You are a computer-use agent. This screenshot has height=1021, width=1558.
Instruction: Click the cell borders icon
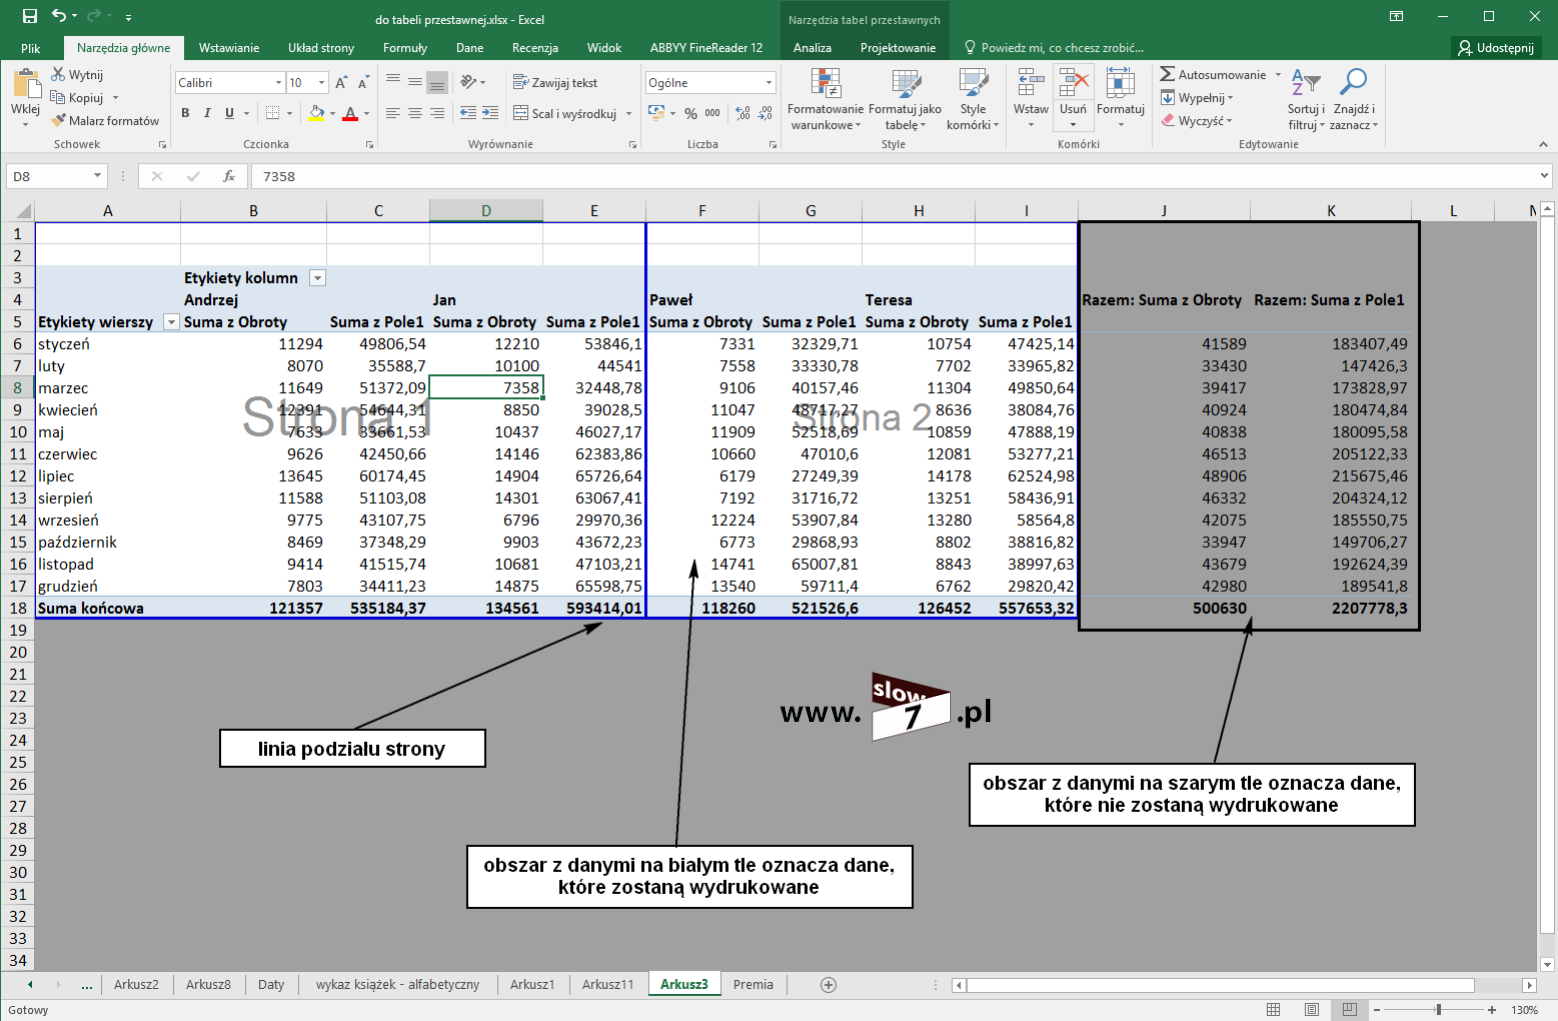point(272,113)
